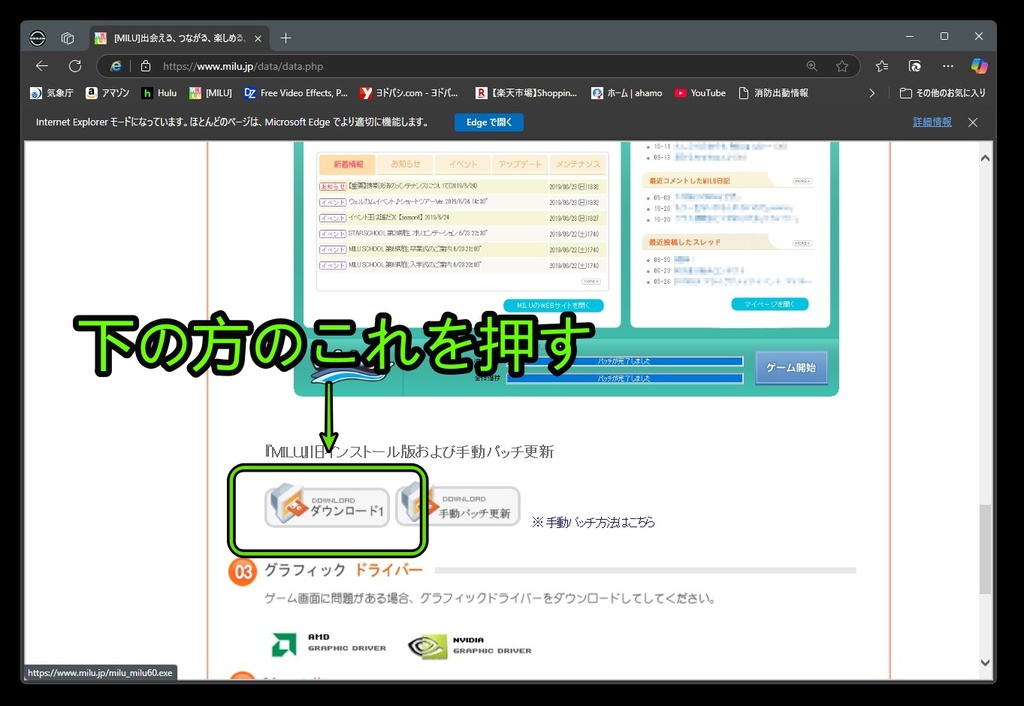Screen dimensions: 1024x706
Task: Open the 手動パッチ方法はこちら link
Action: [593, 522]
